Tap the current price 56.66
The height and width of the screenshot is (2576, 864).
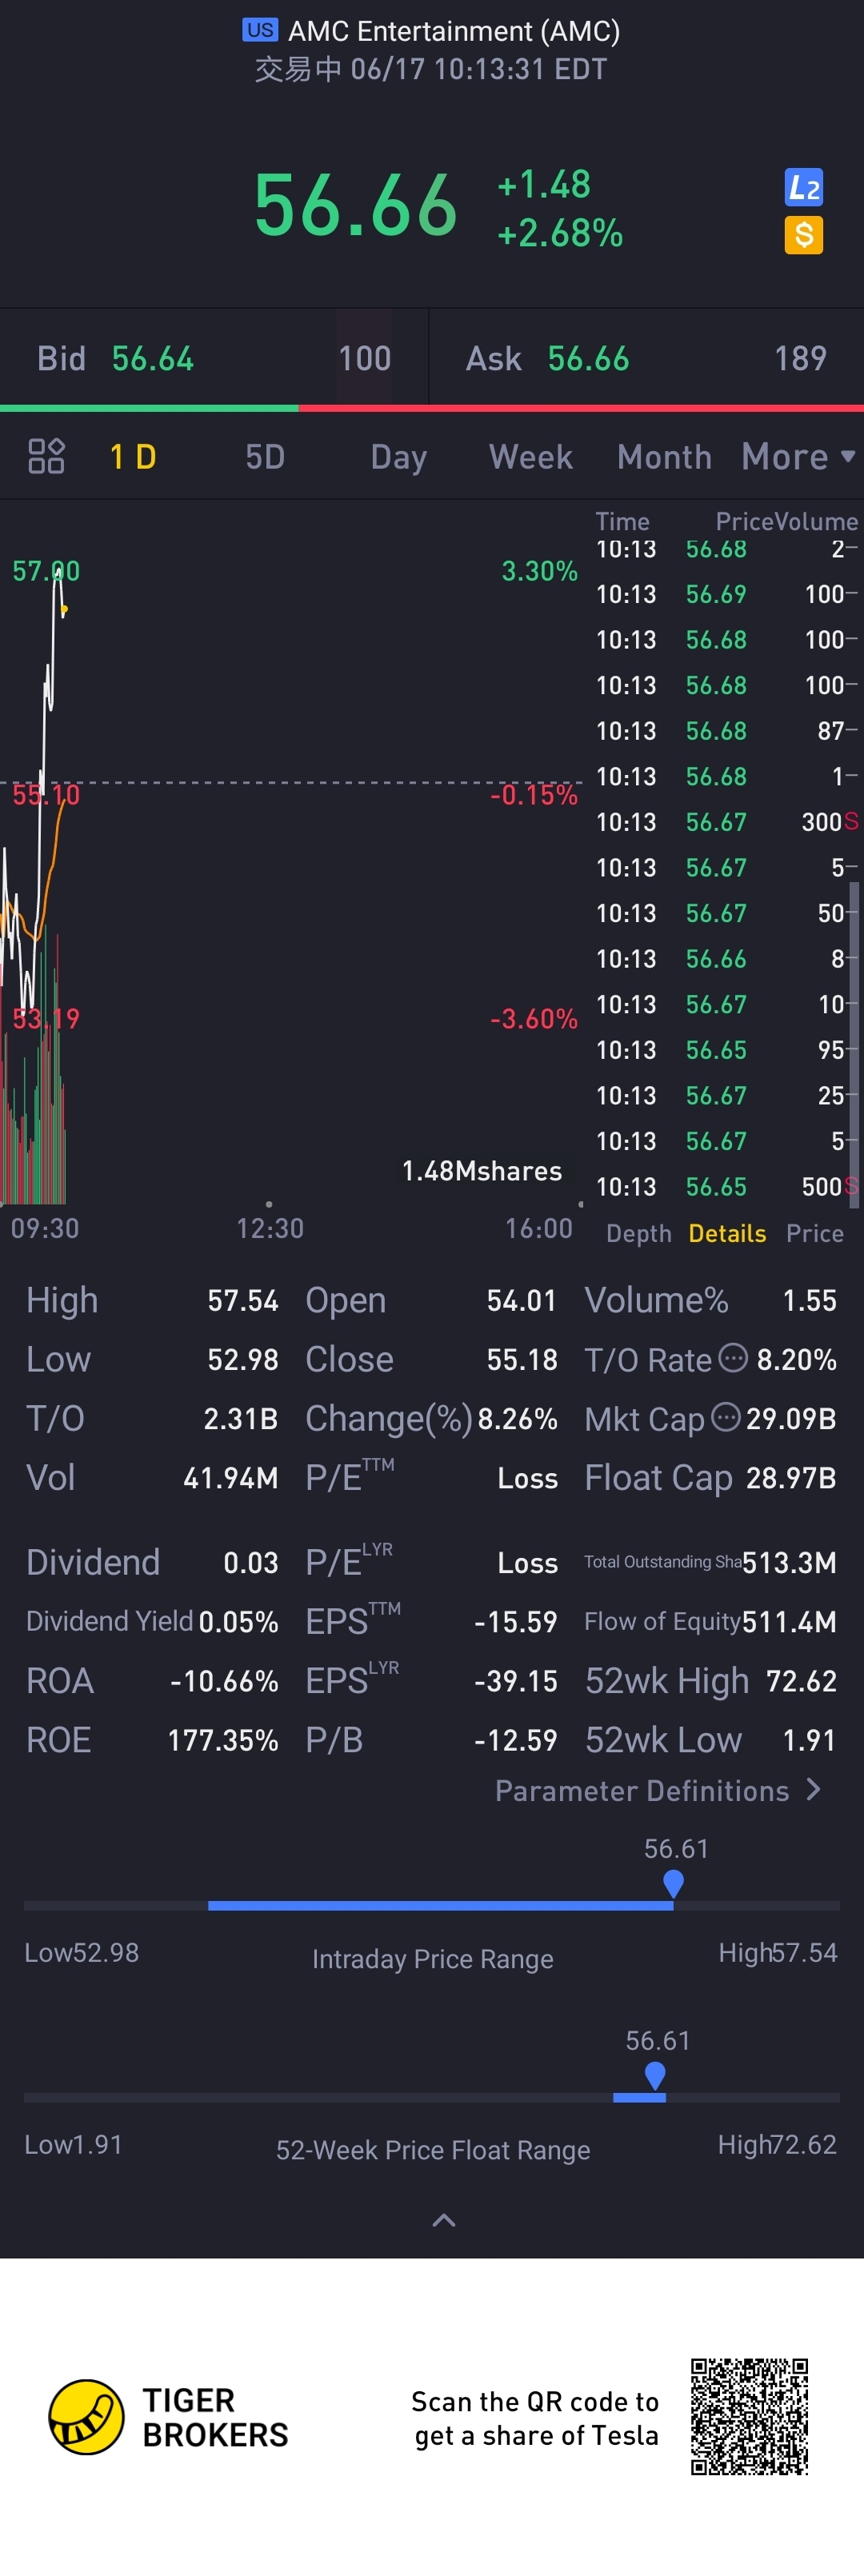coord(355,205)
